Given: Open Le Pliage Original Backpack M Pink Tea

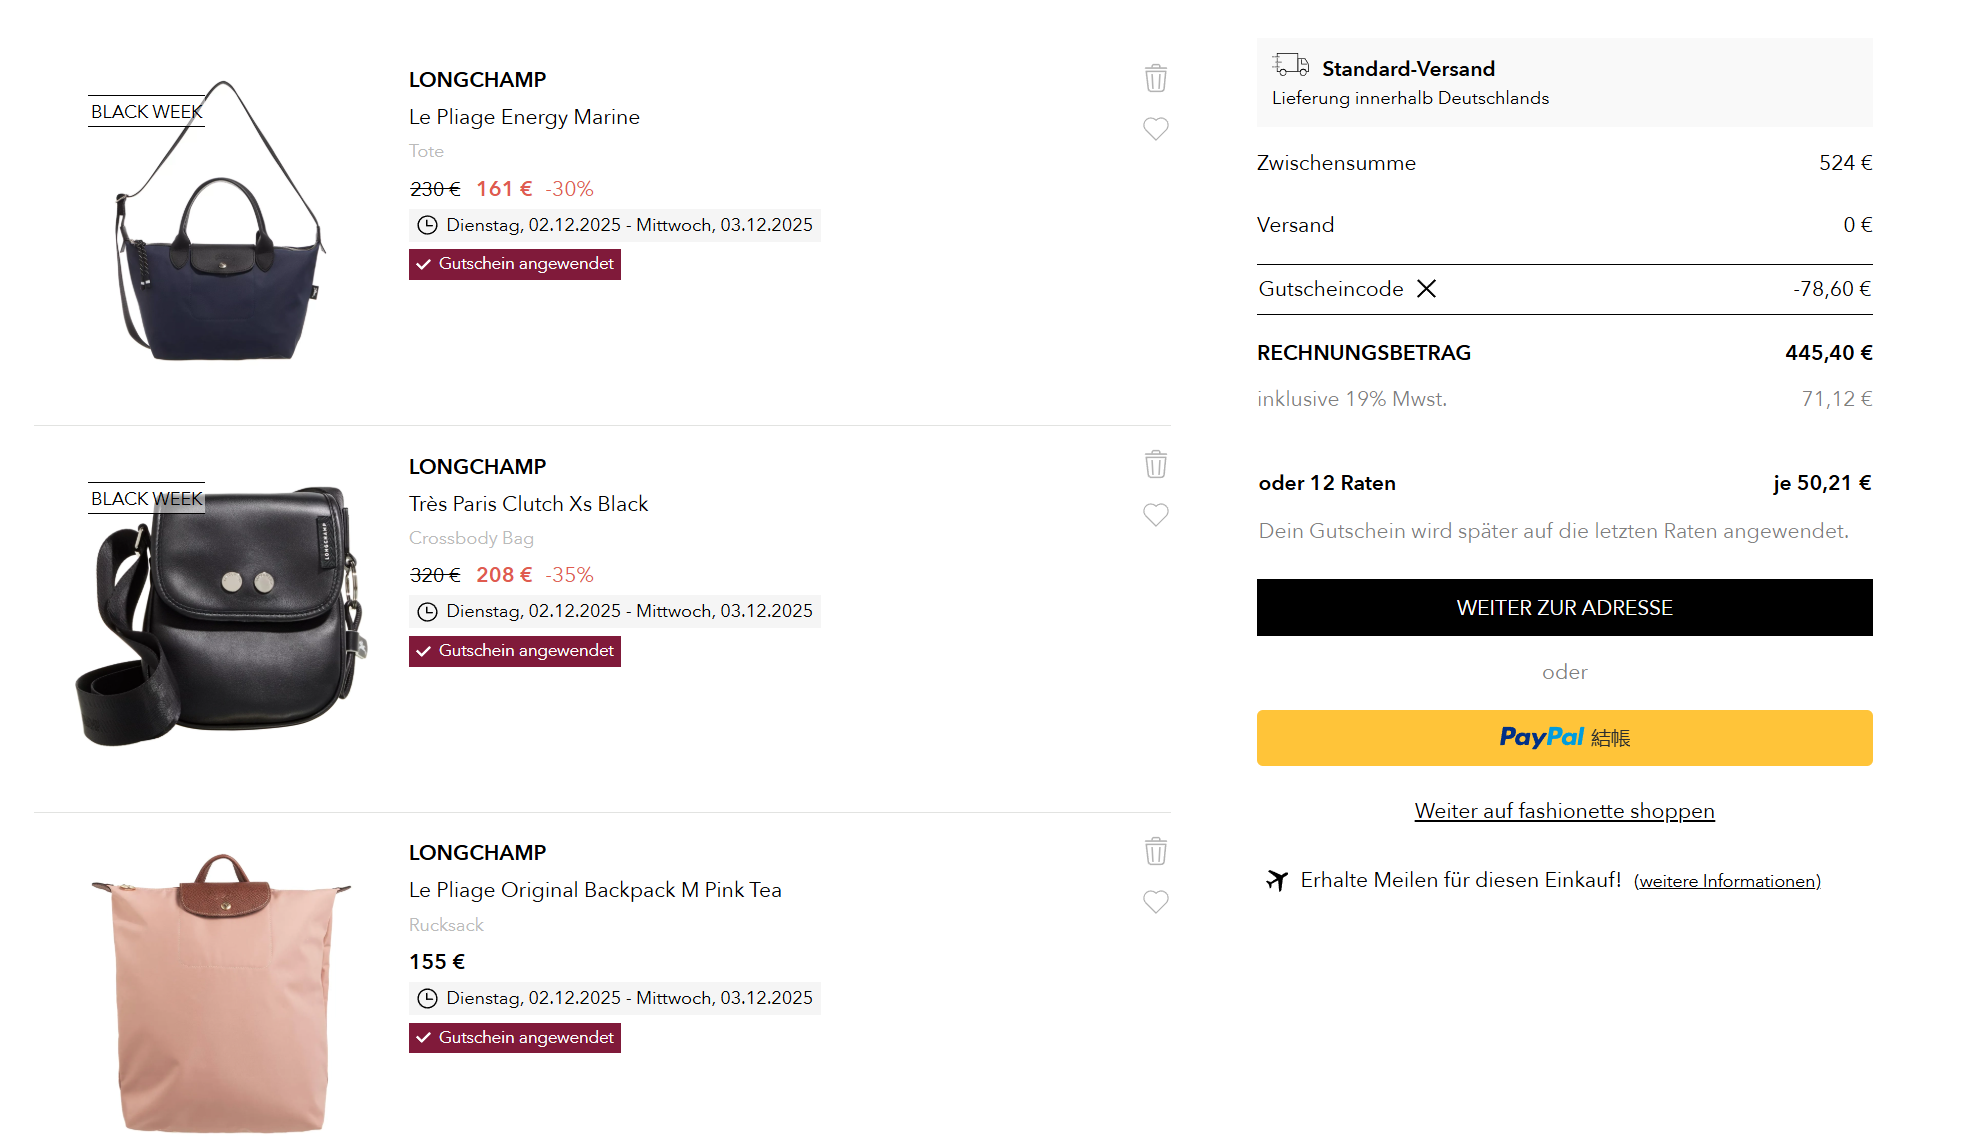Looking at the screenshot, I should (x=595, y=890).
